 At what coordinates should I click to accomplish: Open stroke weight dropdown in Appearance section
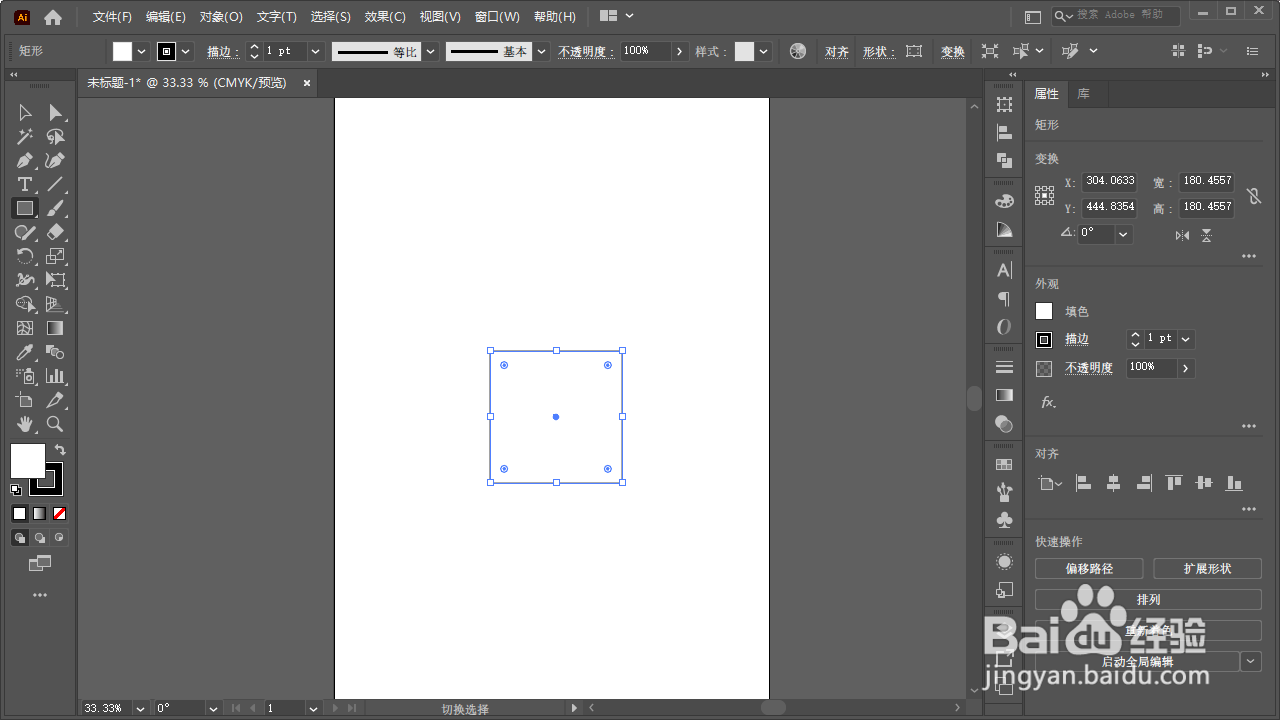click(x=1186, y=339)
